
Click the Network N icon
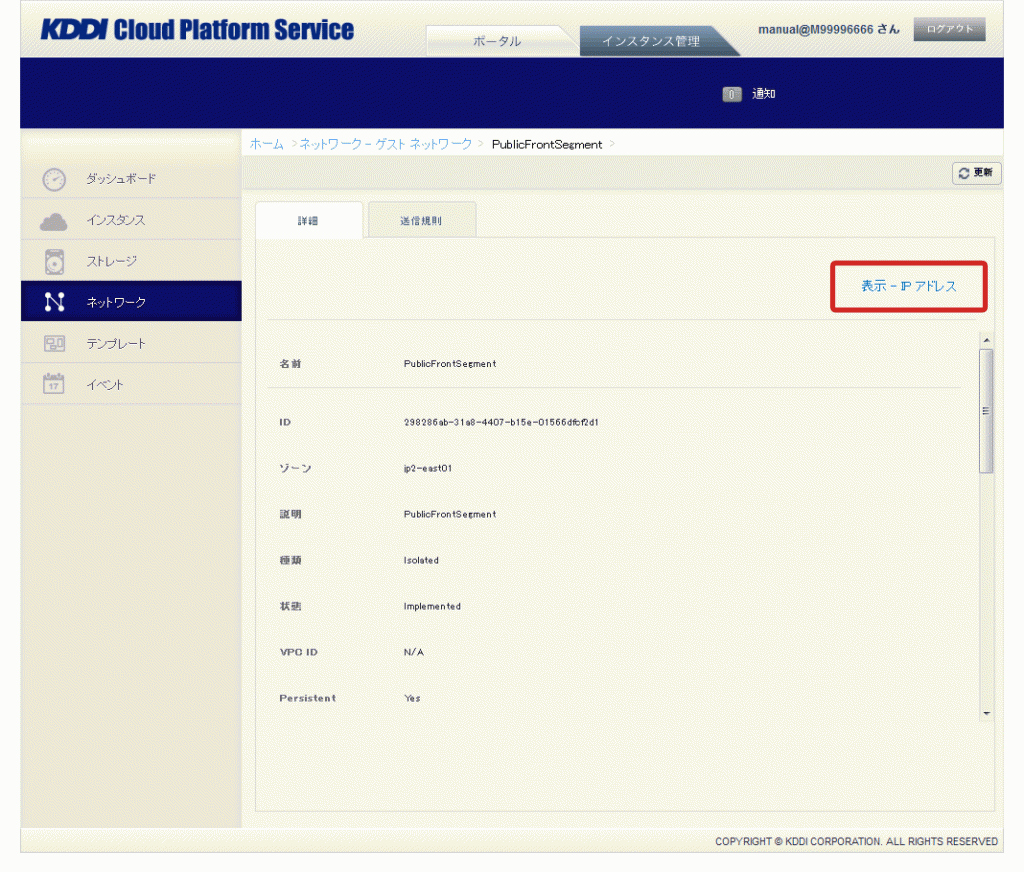[x=54, y=302]
